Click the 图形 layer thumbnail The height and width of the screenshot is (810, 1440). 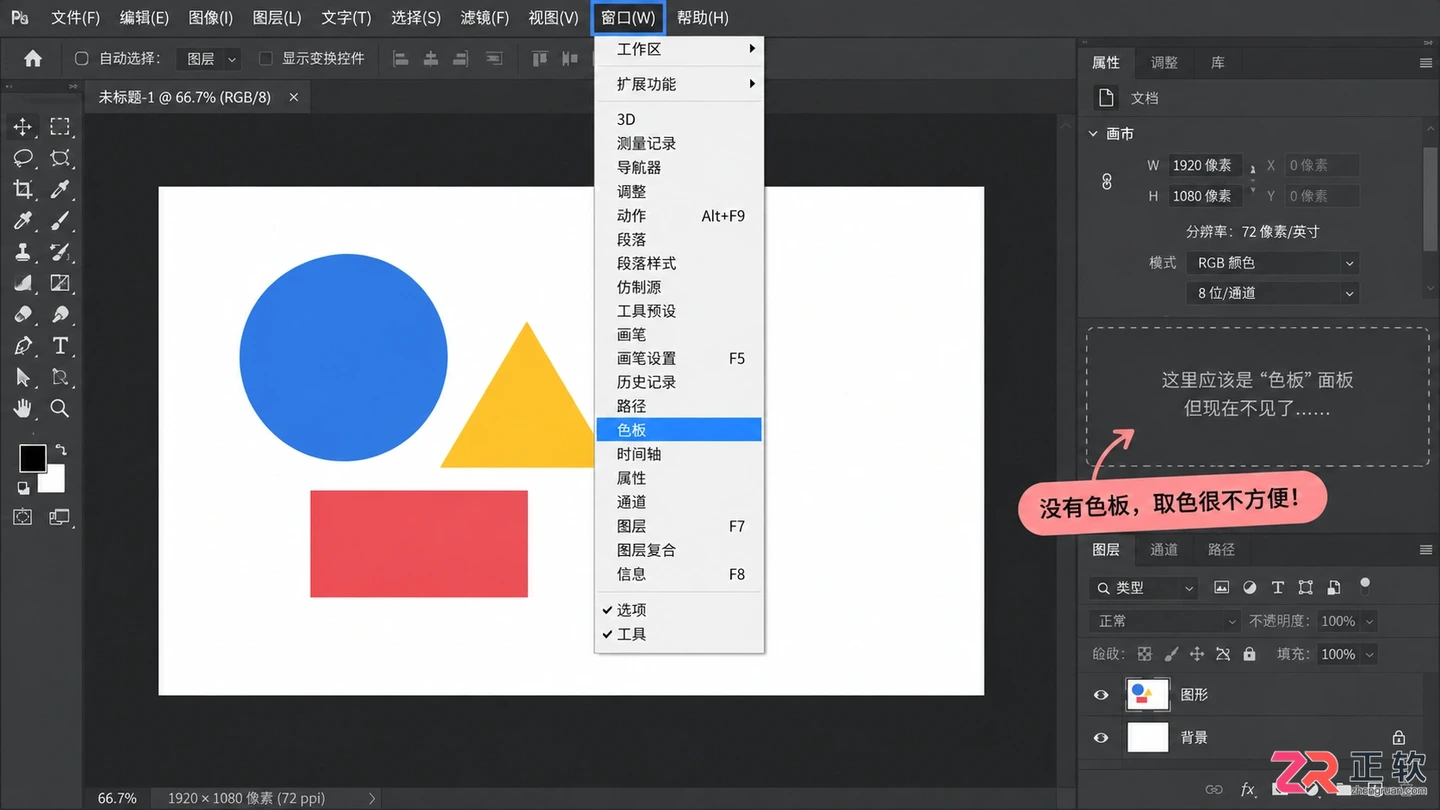pyautogui.click(x=1148, y=694)
